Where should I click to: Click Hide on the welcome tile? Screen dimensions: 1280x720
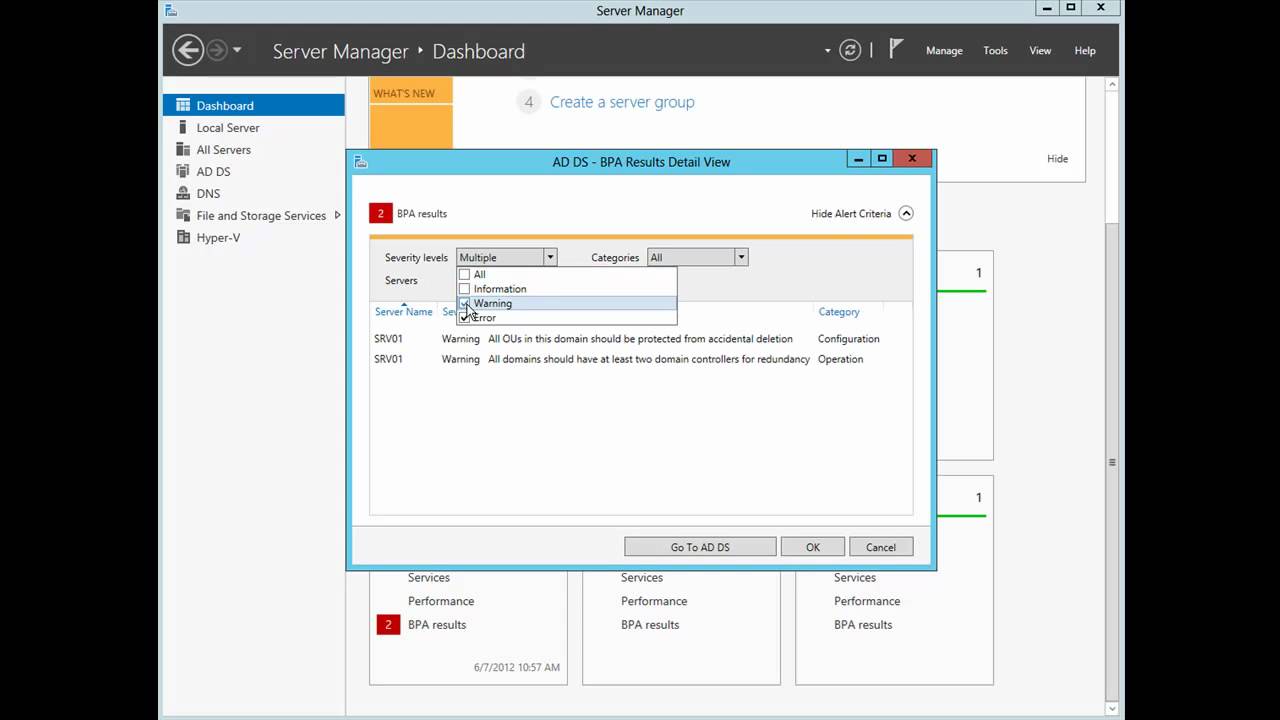1057,158
